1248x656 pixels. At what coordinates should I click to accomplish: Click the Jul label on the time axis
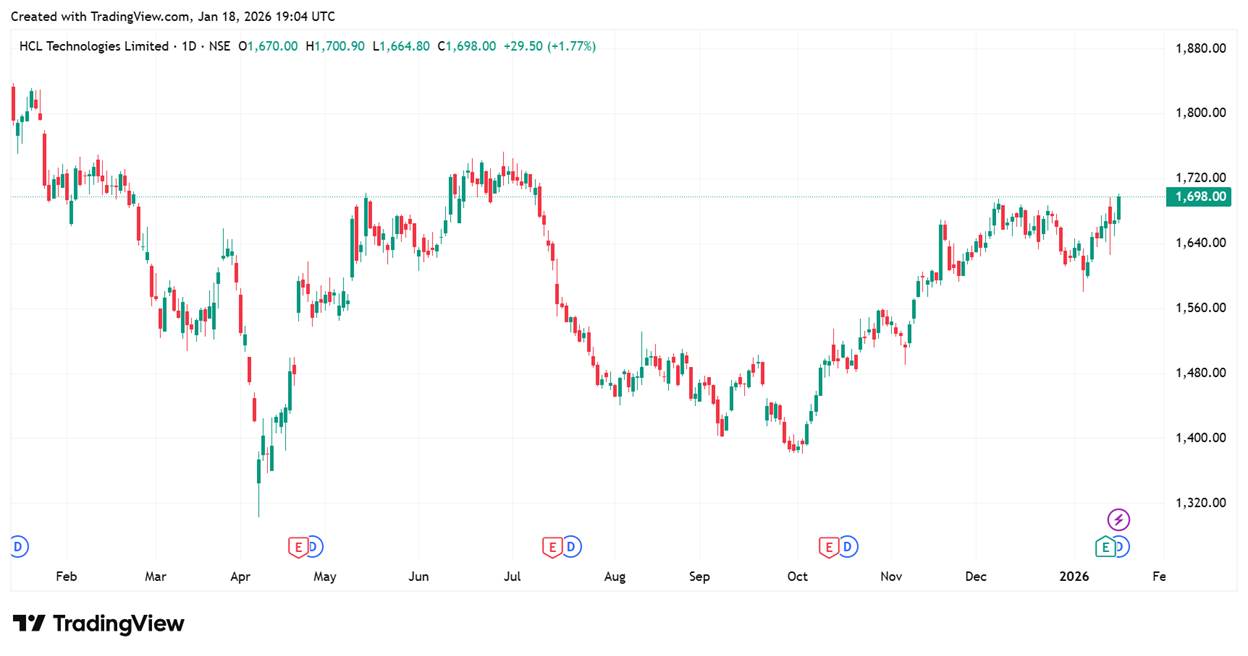tap(513, 577)
